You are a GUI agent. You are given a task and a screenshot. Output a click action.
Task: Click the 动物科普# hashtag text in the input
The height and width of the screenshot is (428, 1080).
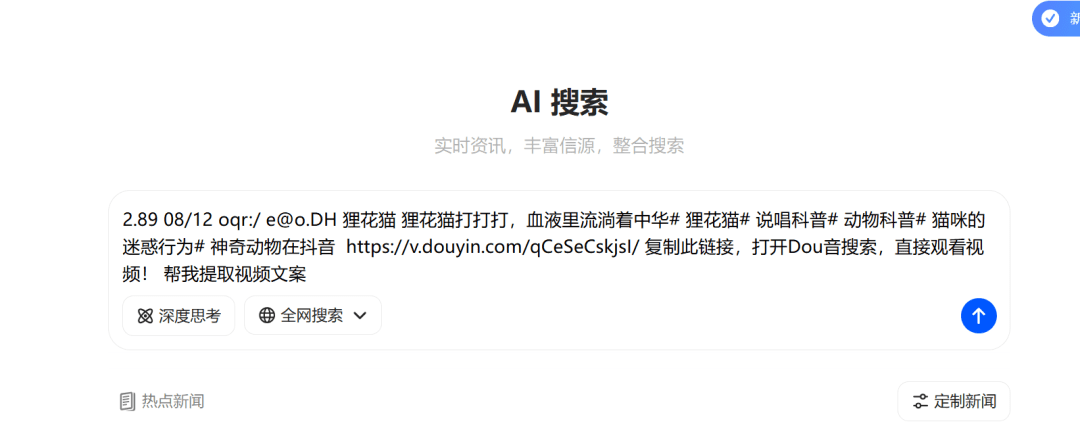[x=885, y=221]
